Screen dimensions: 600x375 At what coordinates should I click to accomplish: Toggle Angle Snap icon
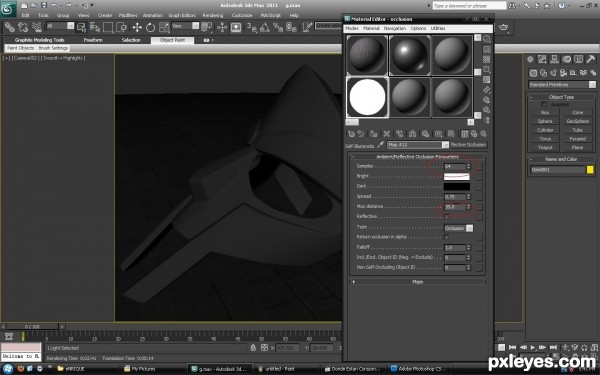(x=265, y=27)
